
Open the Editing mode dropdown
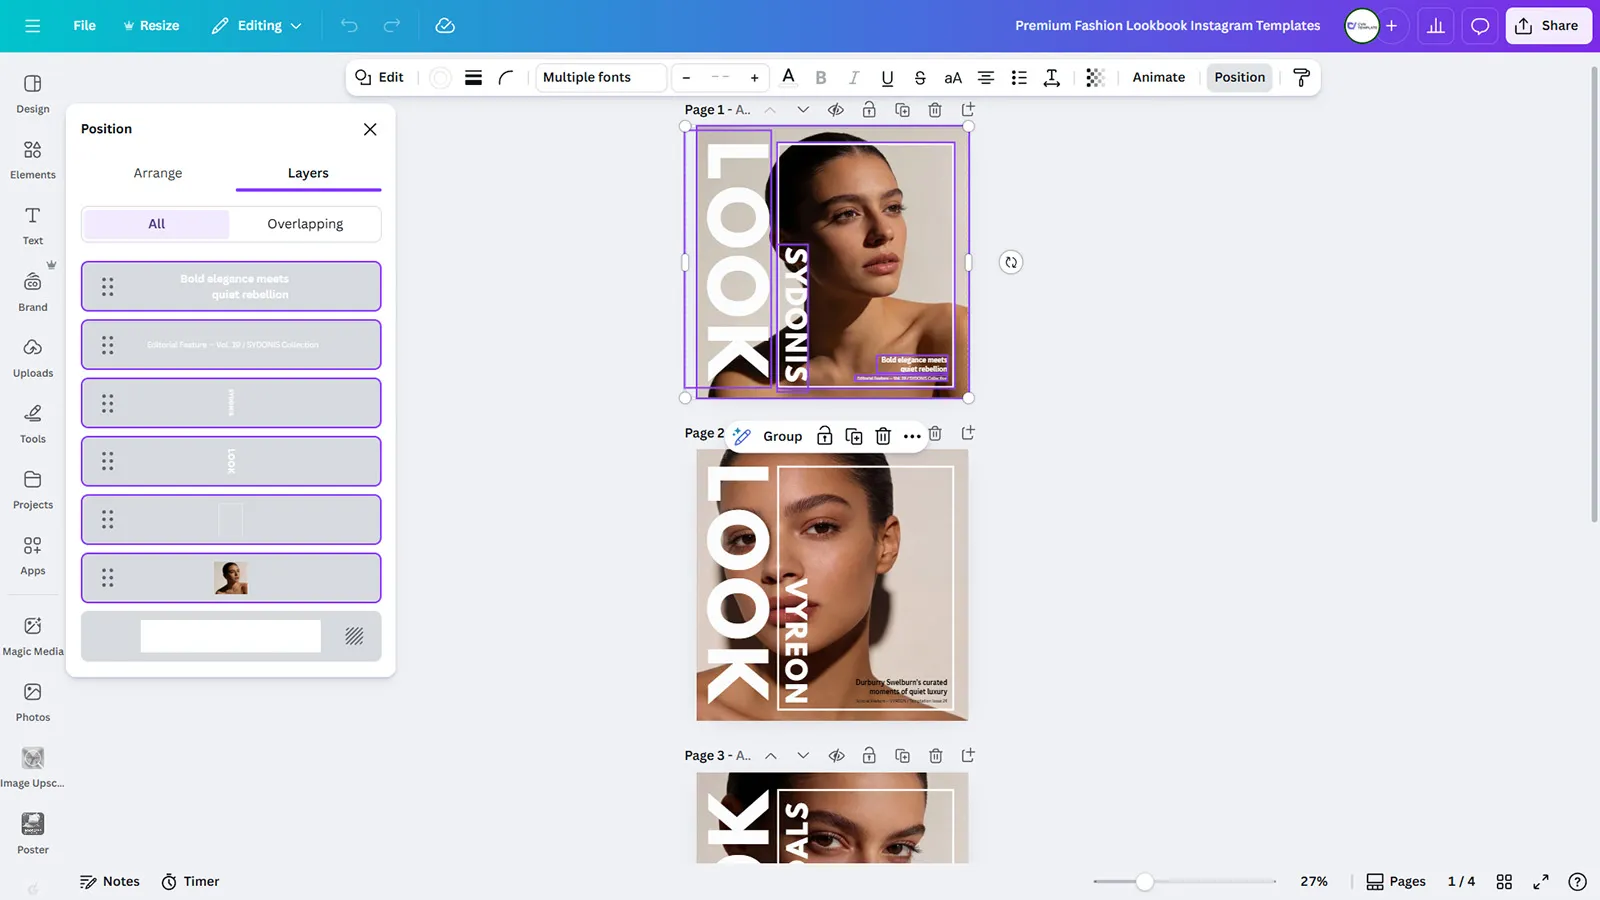[257, 26]
